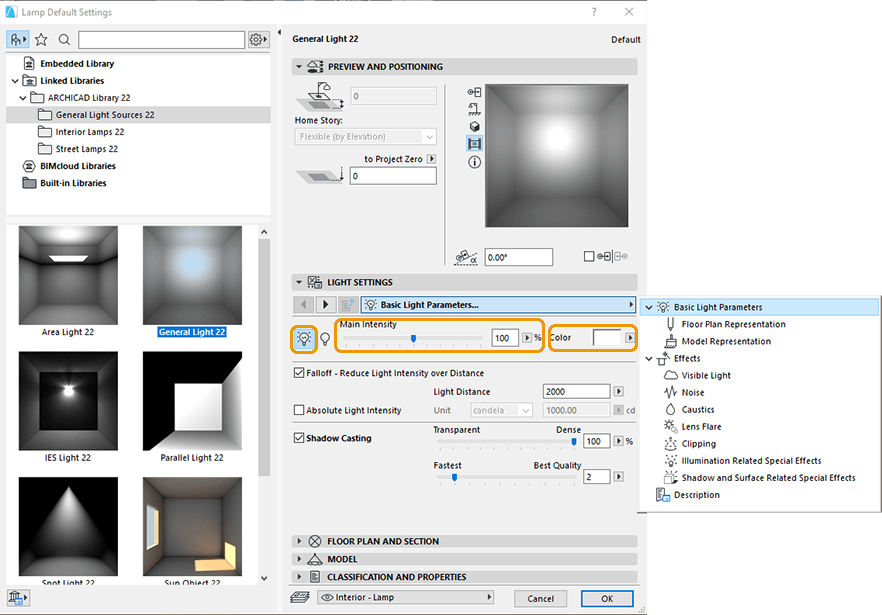Expand the Floor Plan and Section panel
882x615 pixels.
[x=299, y=541]
